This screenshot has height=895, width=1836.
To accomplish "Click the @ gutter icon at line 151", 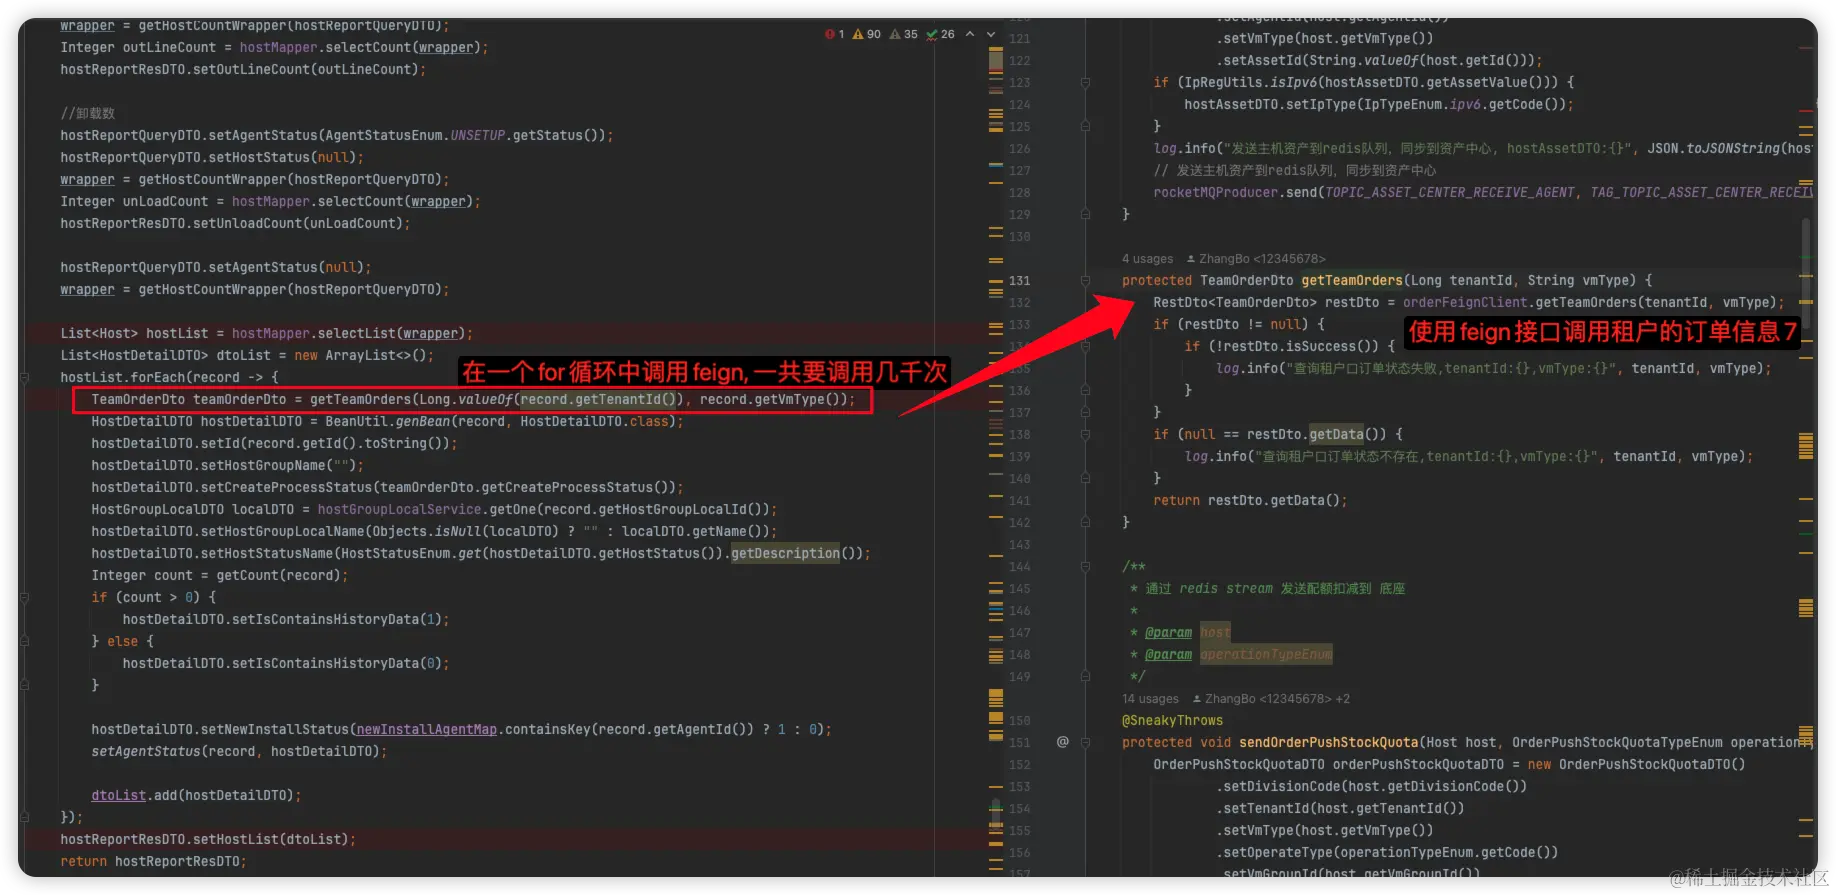I will pos(1062,742).
